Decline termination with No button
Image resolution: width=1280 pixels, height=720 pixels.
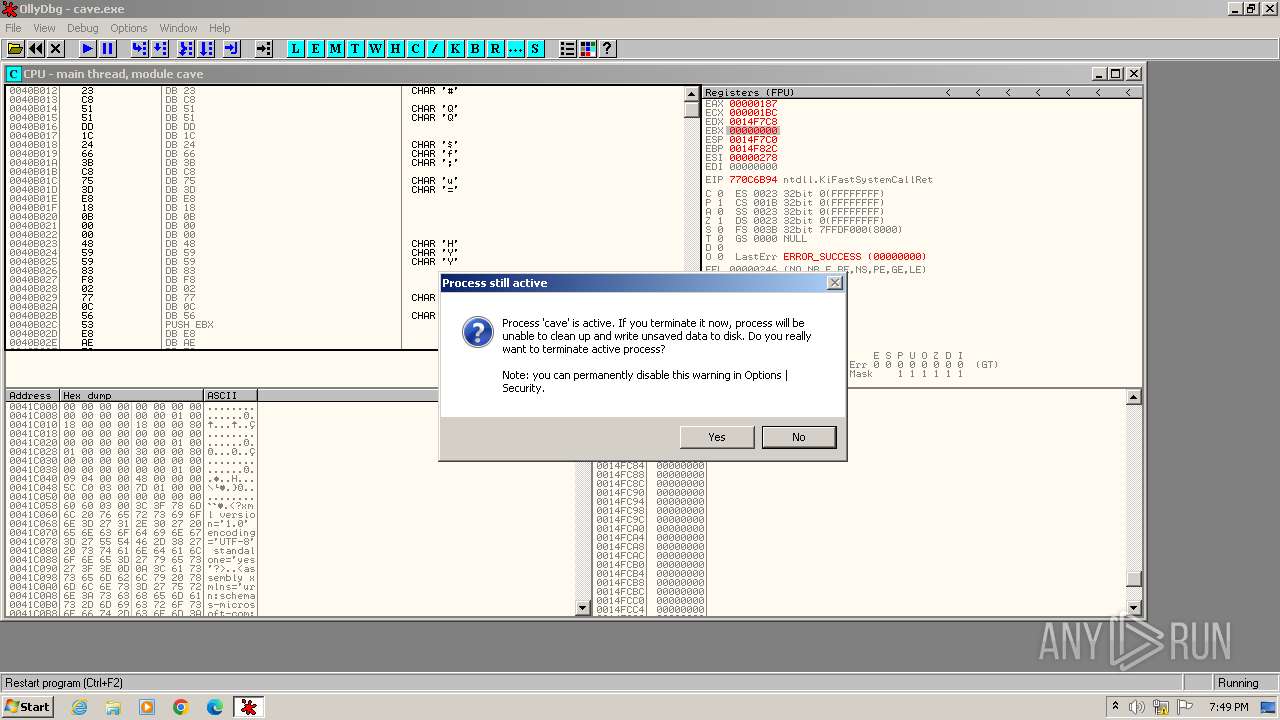click(x=799, y=437)
